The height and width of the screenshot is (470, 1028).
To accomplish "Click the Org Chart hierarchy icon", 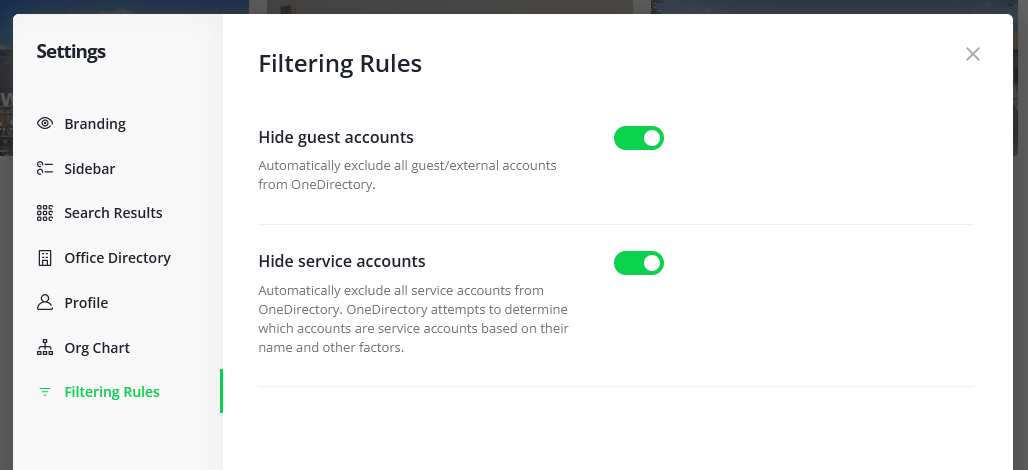I will point(44,348).
